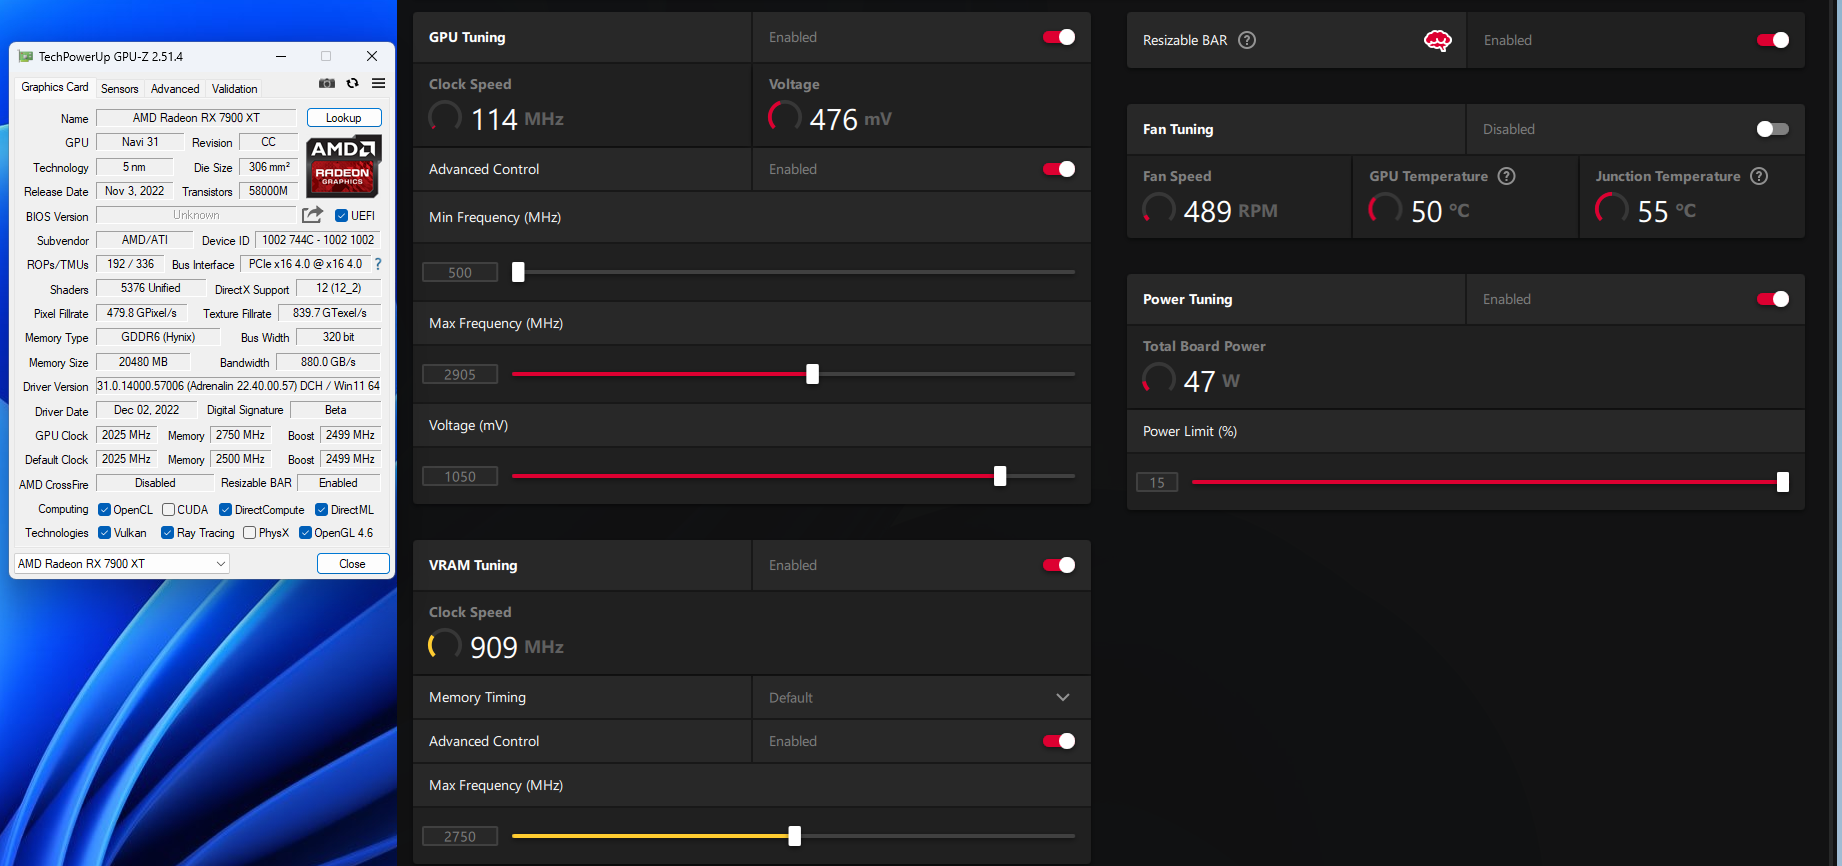This screenshot has width=1842, height=866.
Task: Minimize the GPU-Z window
Action: (x=281, y=57)
